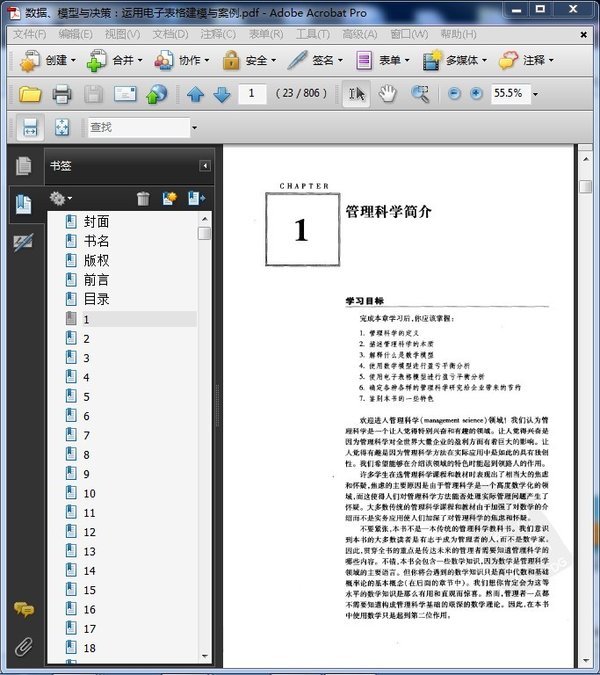Click the Open file folder icon

pos(30,94)
